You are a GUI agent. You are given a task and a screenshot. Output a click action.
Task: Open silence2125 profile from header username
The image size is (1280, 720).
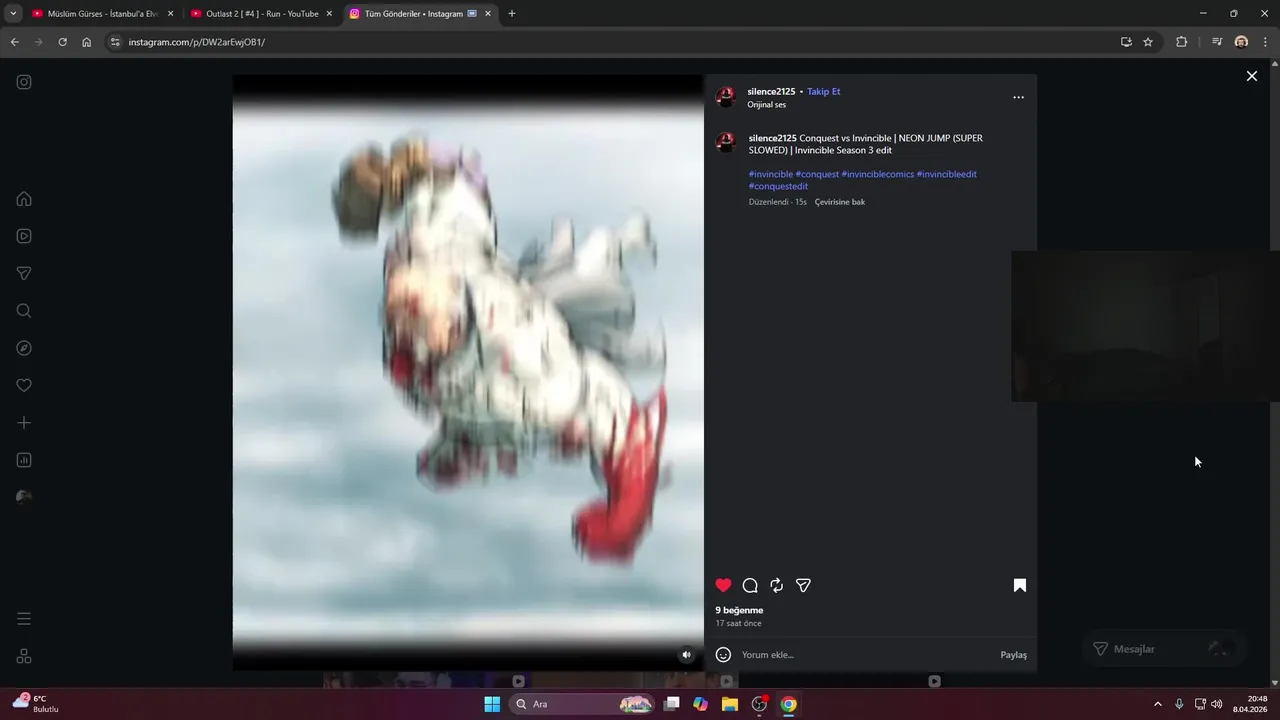click(771, 91)
